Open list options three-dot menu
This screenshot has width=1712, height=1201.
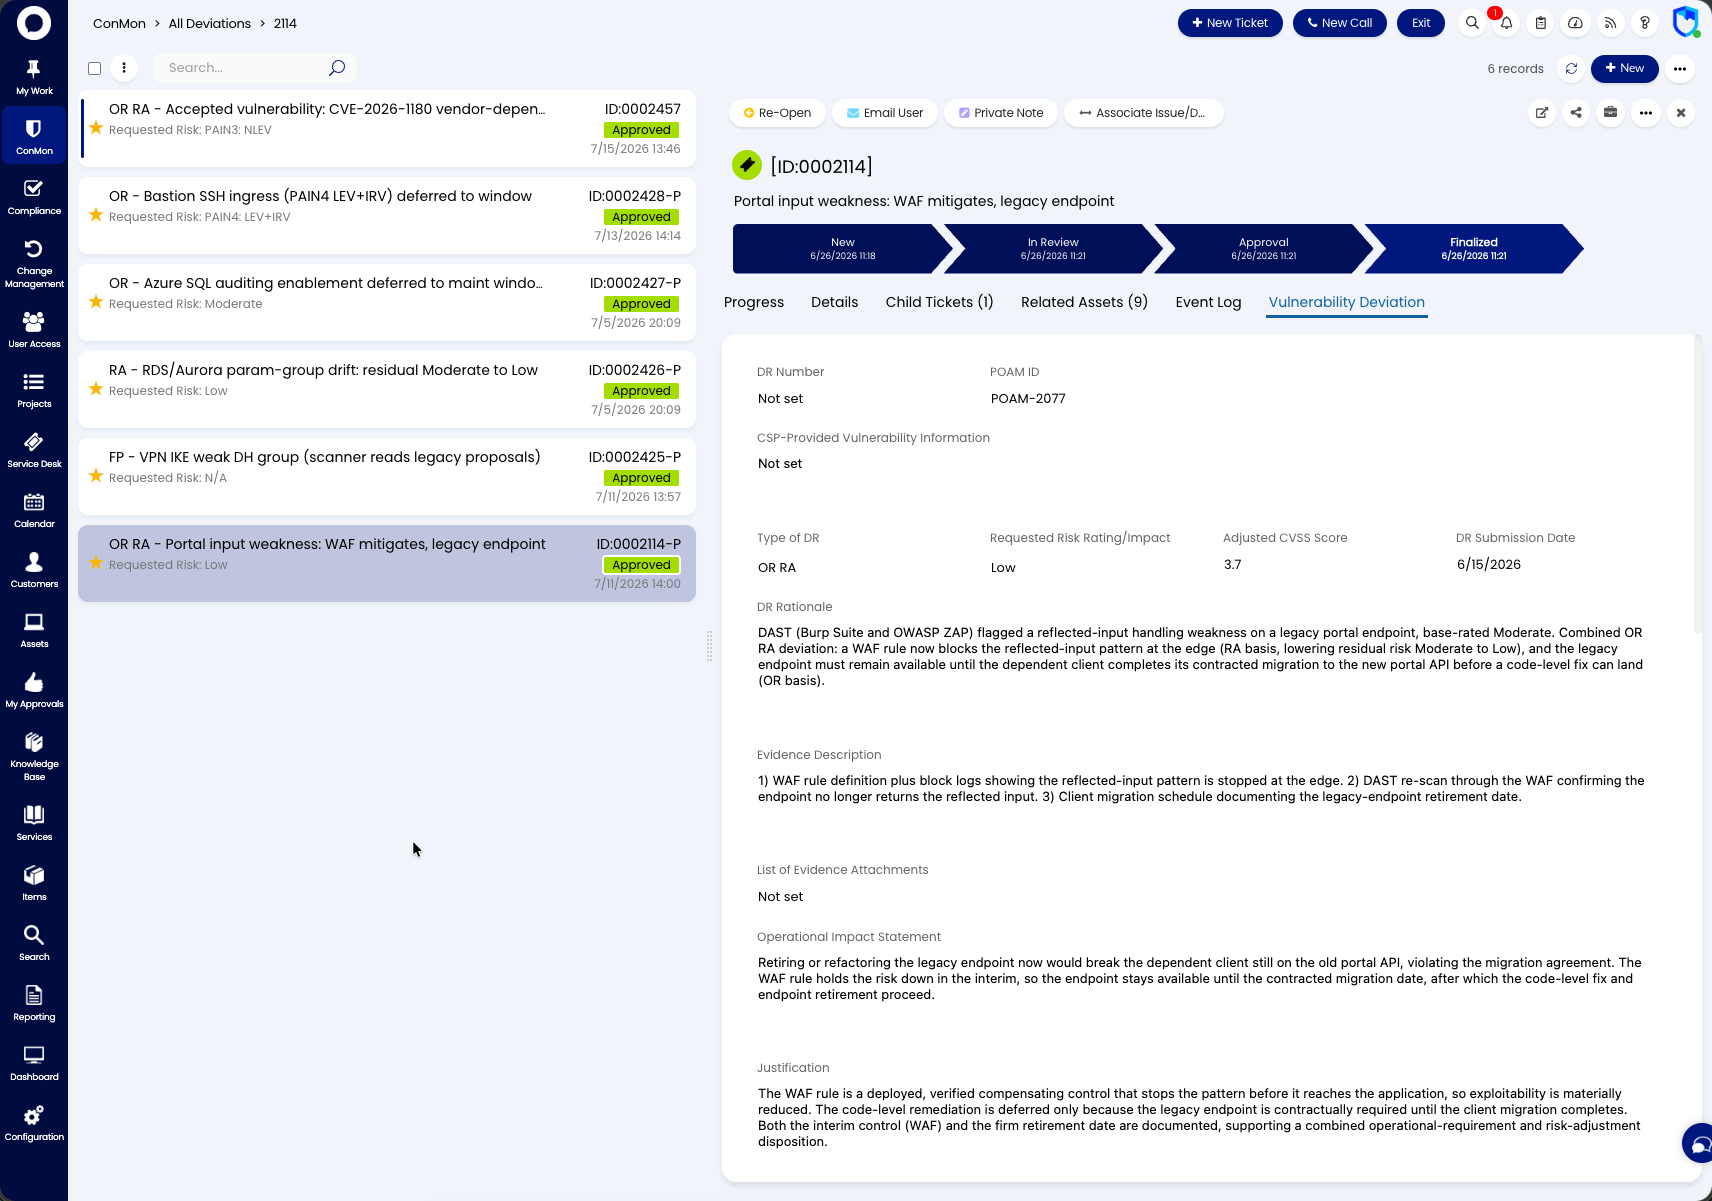pos(124,68)
